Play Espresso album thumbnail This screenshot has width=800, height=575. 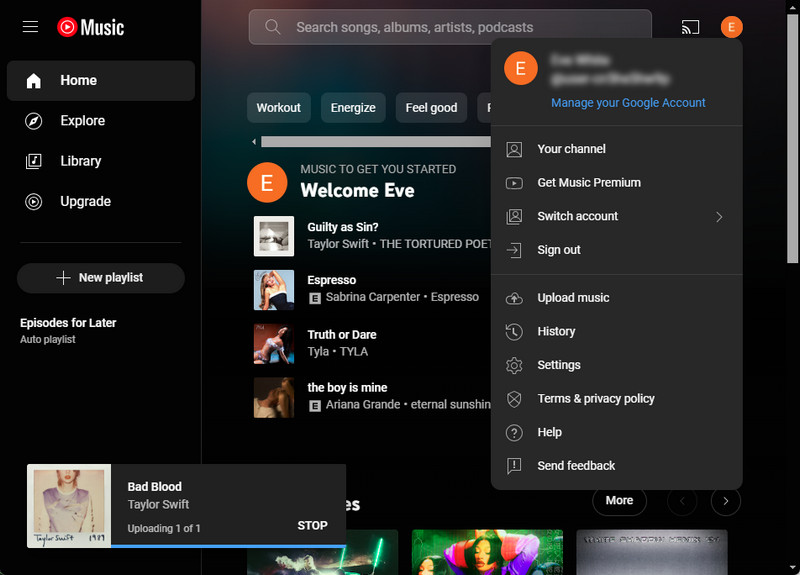pyautogui.click(x=274, y=290)
